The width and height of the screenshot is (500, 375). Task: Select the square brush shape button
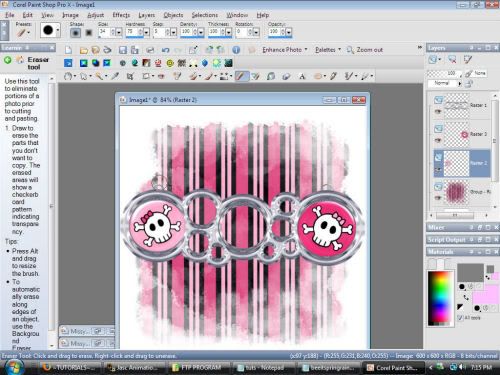[89, 33]
